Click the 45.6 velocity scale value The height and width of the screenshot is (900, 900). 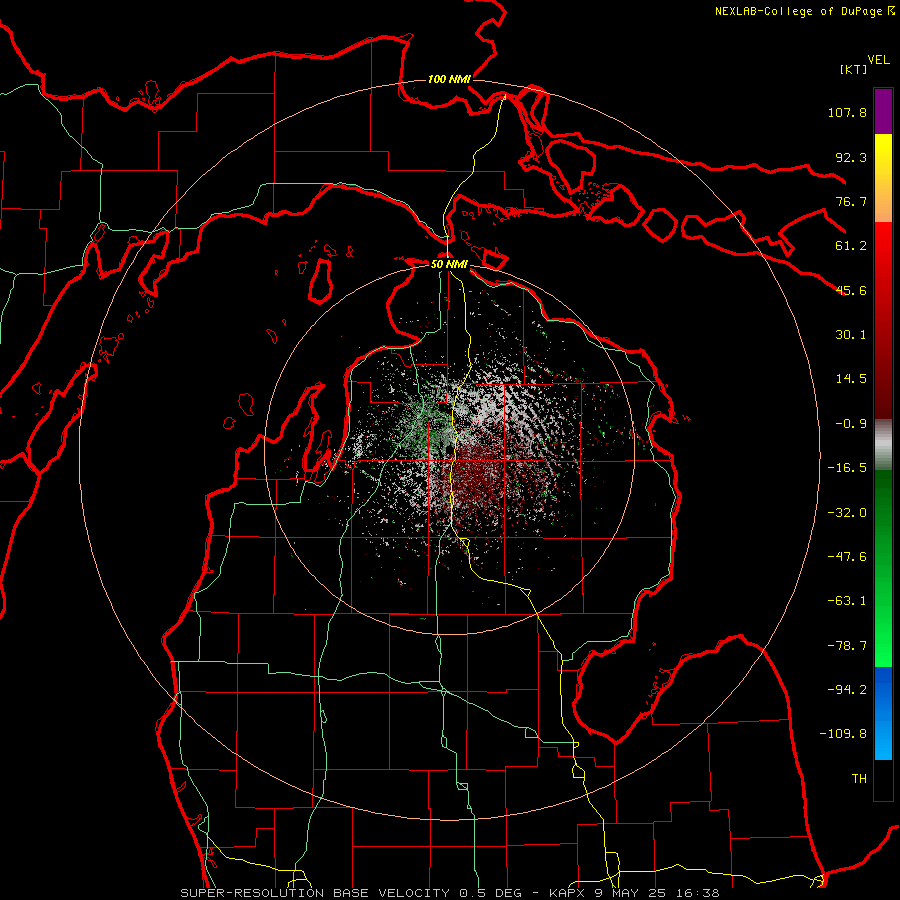coord(851,290)
